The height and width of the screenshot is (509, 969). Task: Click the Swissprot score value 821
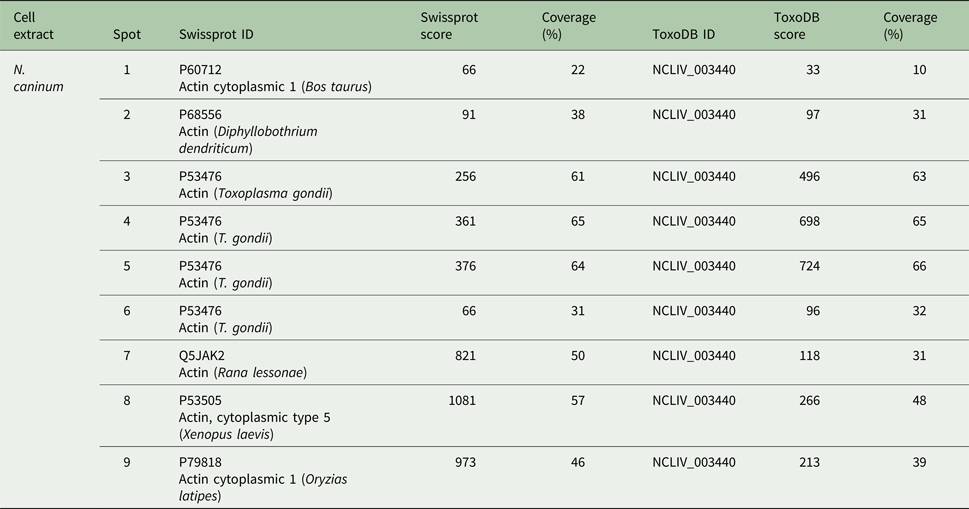(464, 357)
